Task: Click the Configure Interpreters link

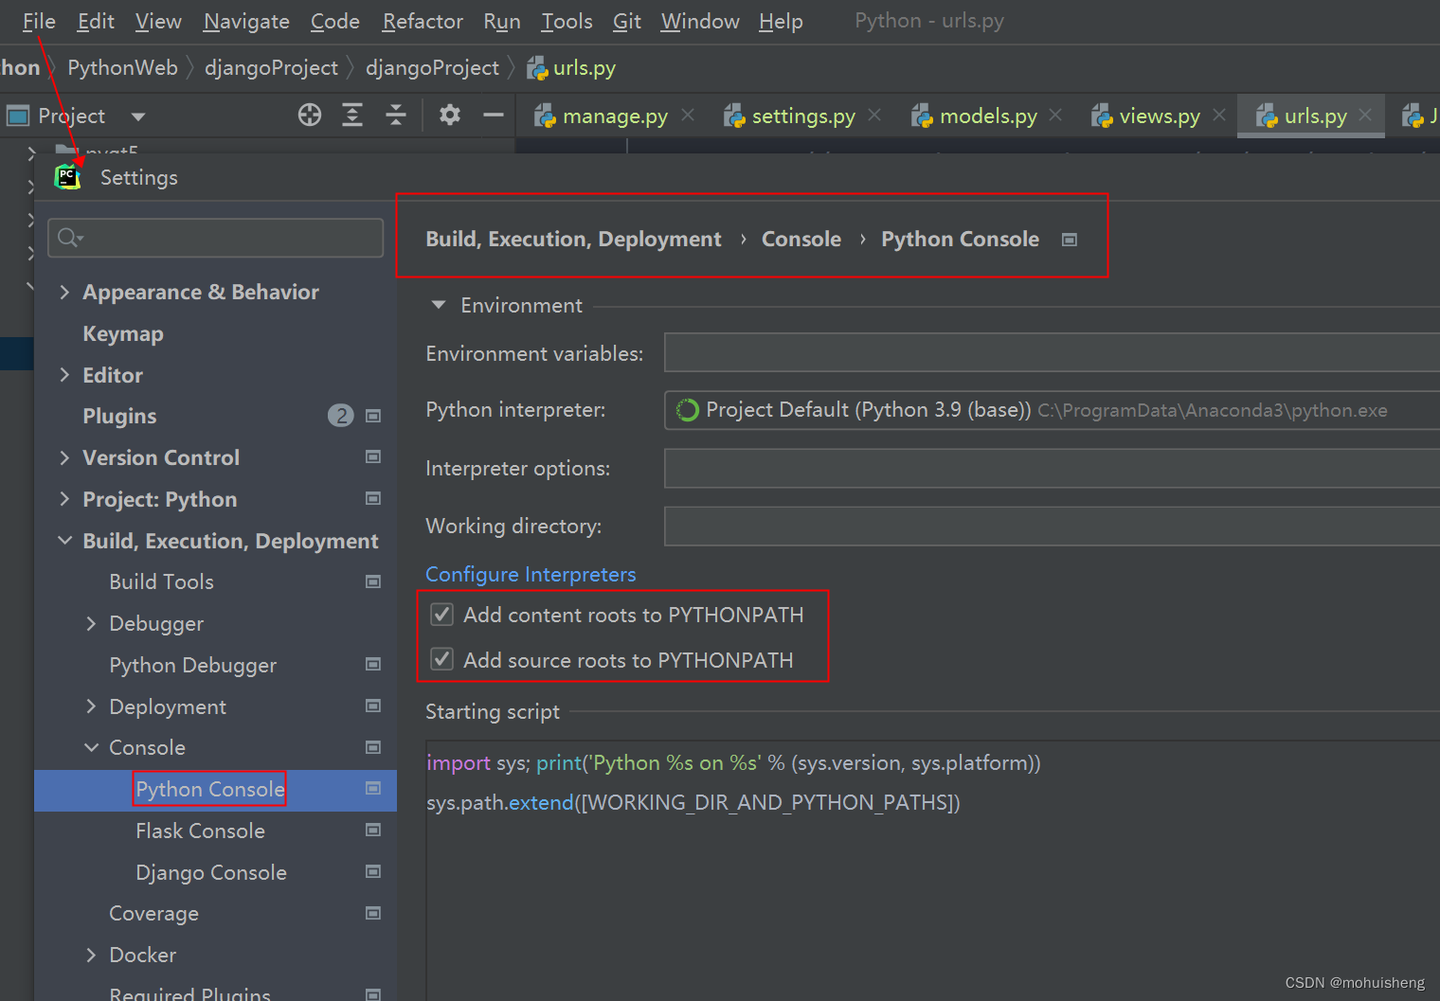Action: pyautogui.click(x=531, y=574)
